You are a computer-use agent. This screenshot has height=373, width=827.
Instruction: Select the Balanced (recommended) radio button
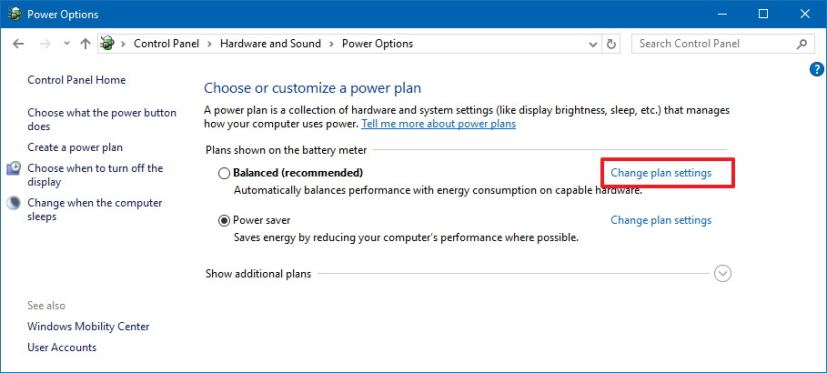click(x=224, y=173)
